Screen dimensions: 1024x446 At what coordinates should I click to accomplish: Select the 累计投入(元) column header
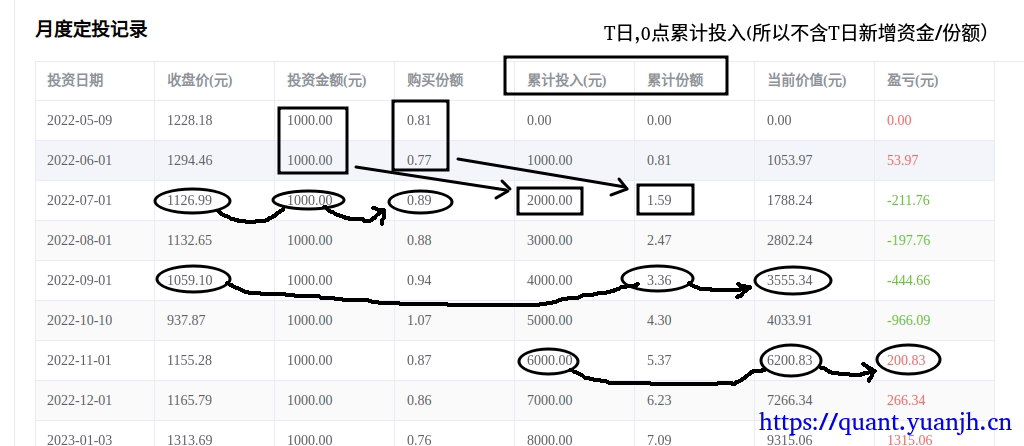(x=567, y=81)
